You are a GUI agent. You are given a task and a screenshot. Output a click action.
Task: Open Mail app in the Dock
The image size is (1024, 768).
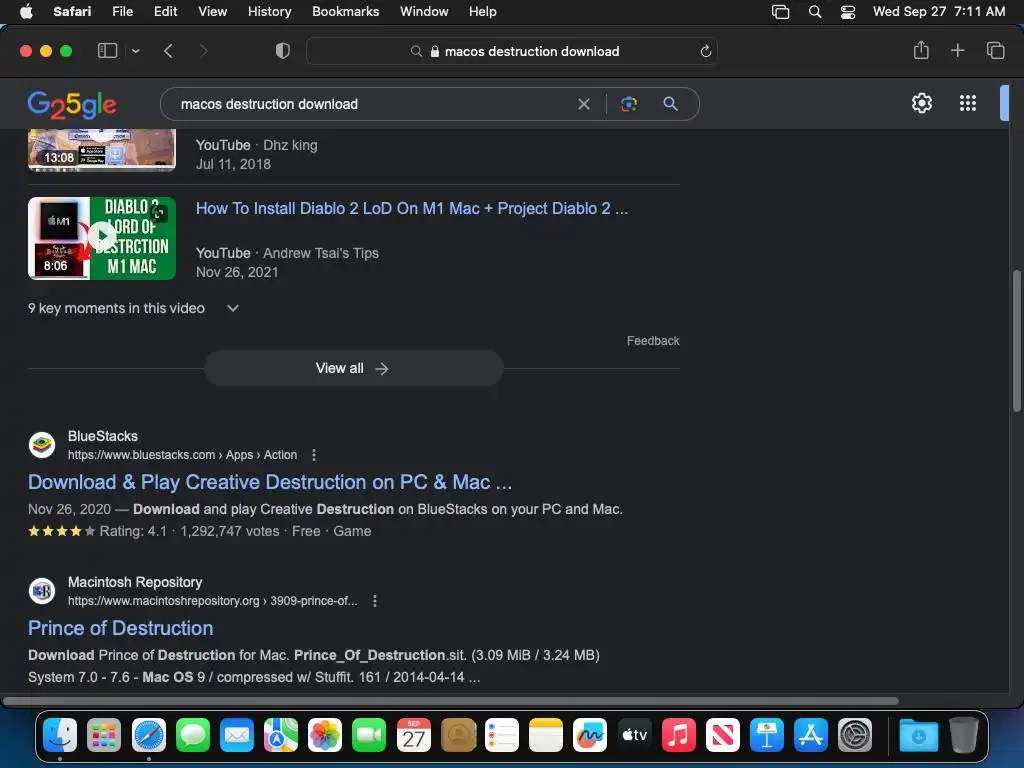(x=236, y=735)
